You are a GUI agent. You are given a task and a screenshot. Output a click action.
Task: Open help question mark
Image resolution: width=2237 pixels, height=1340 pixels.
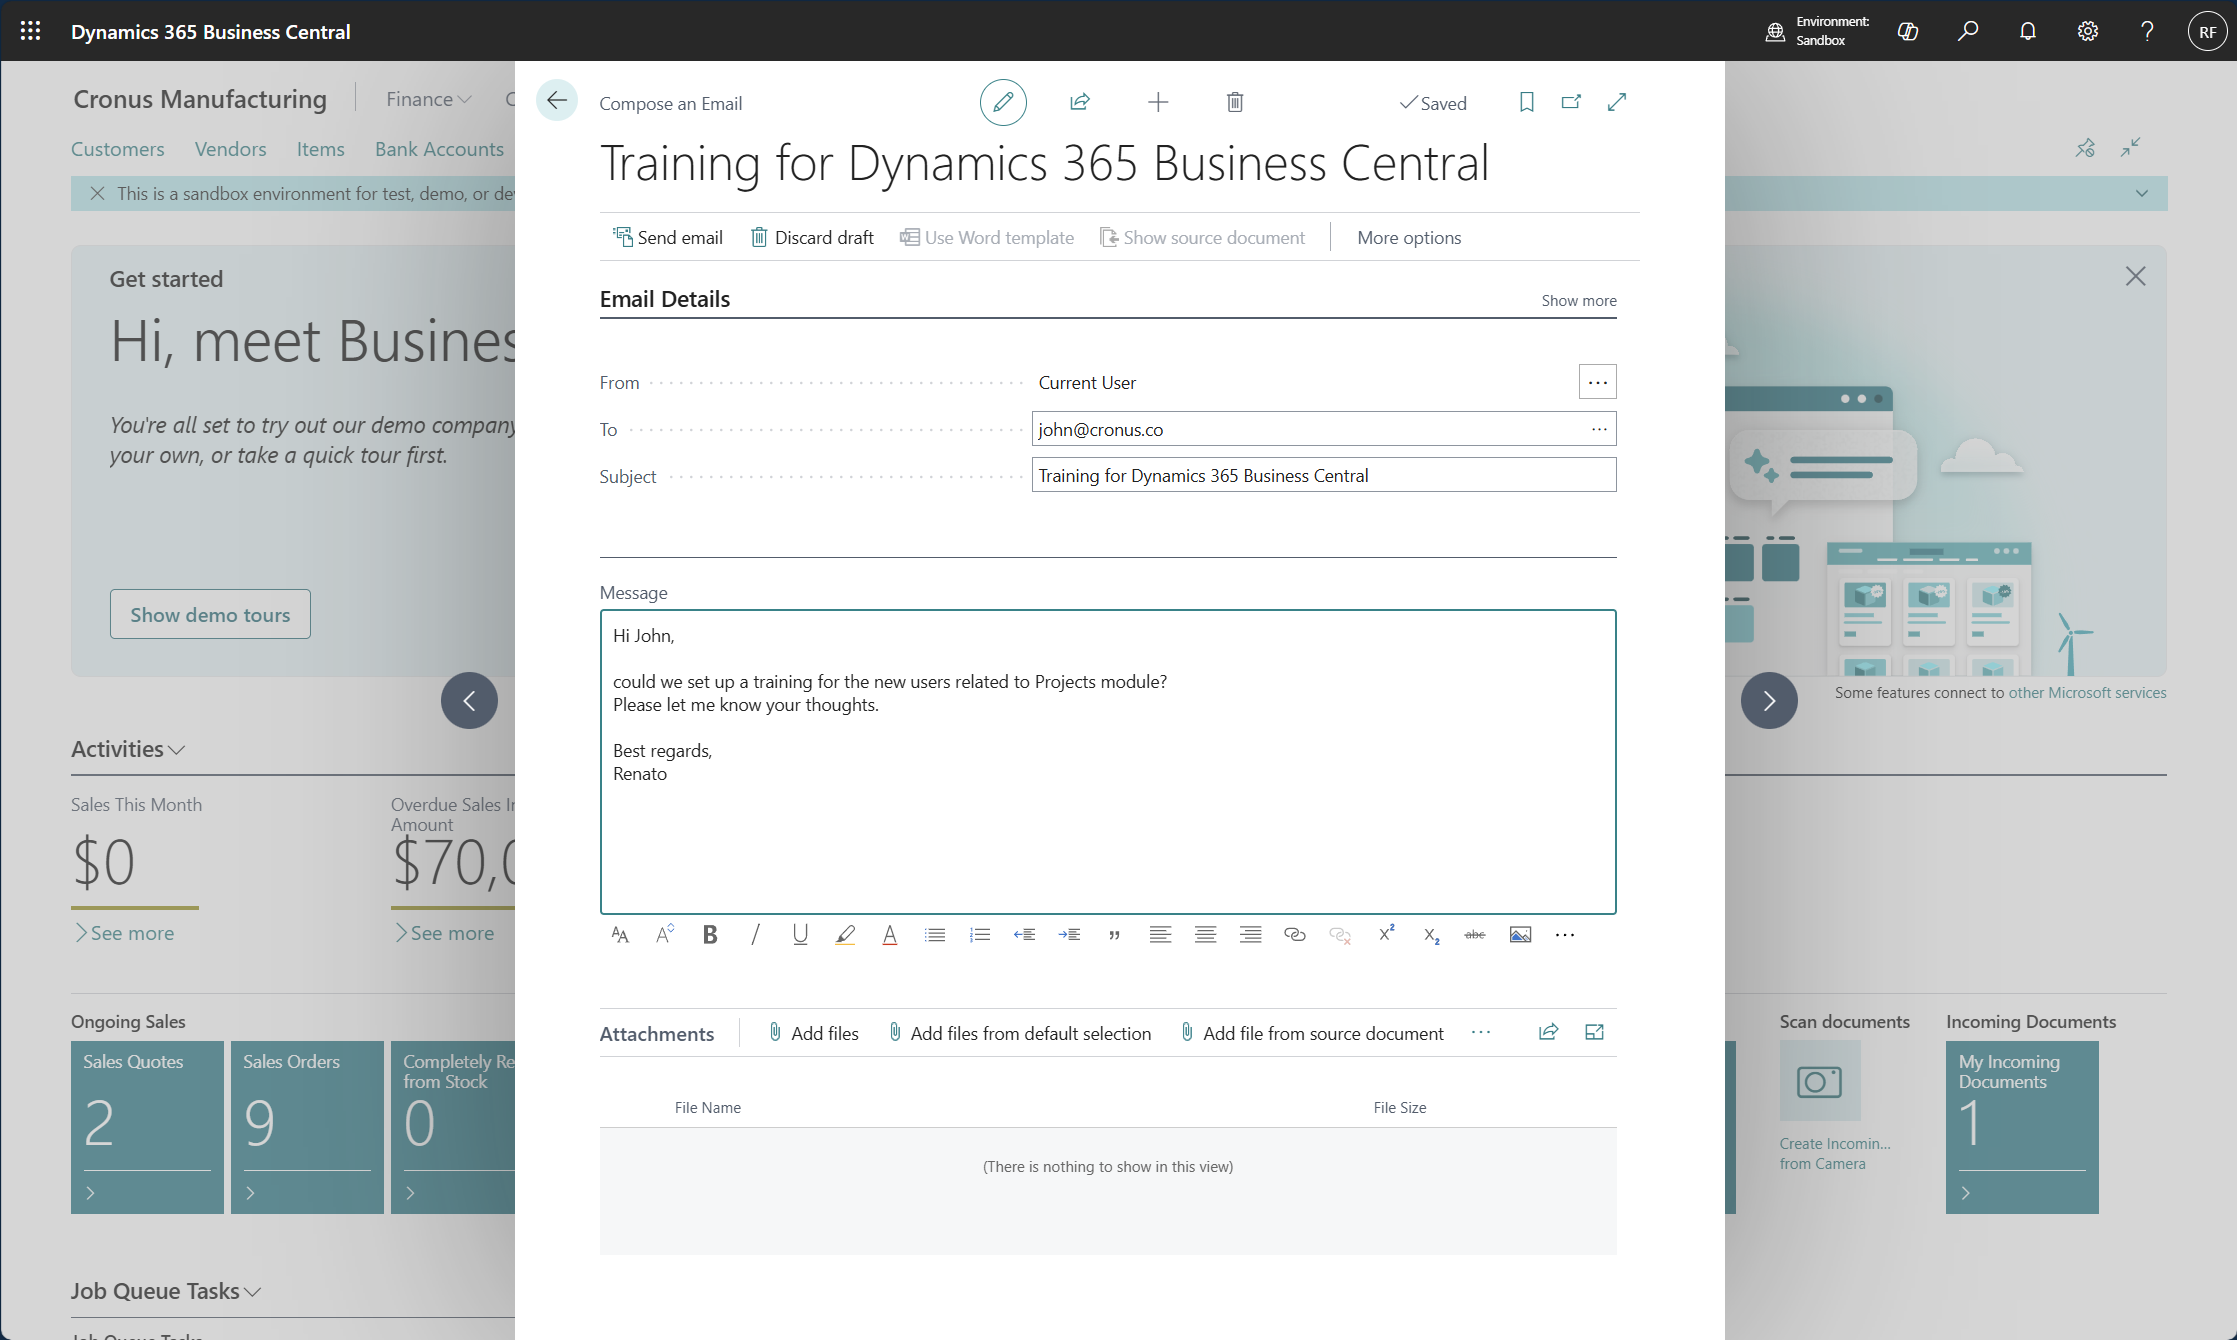tap(2147, 31)
